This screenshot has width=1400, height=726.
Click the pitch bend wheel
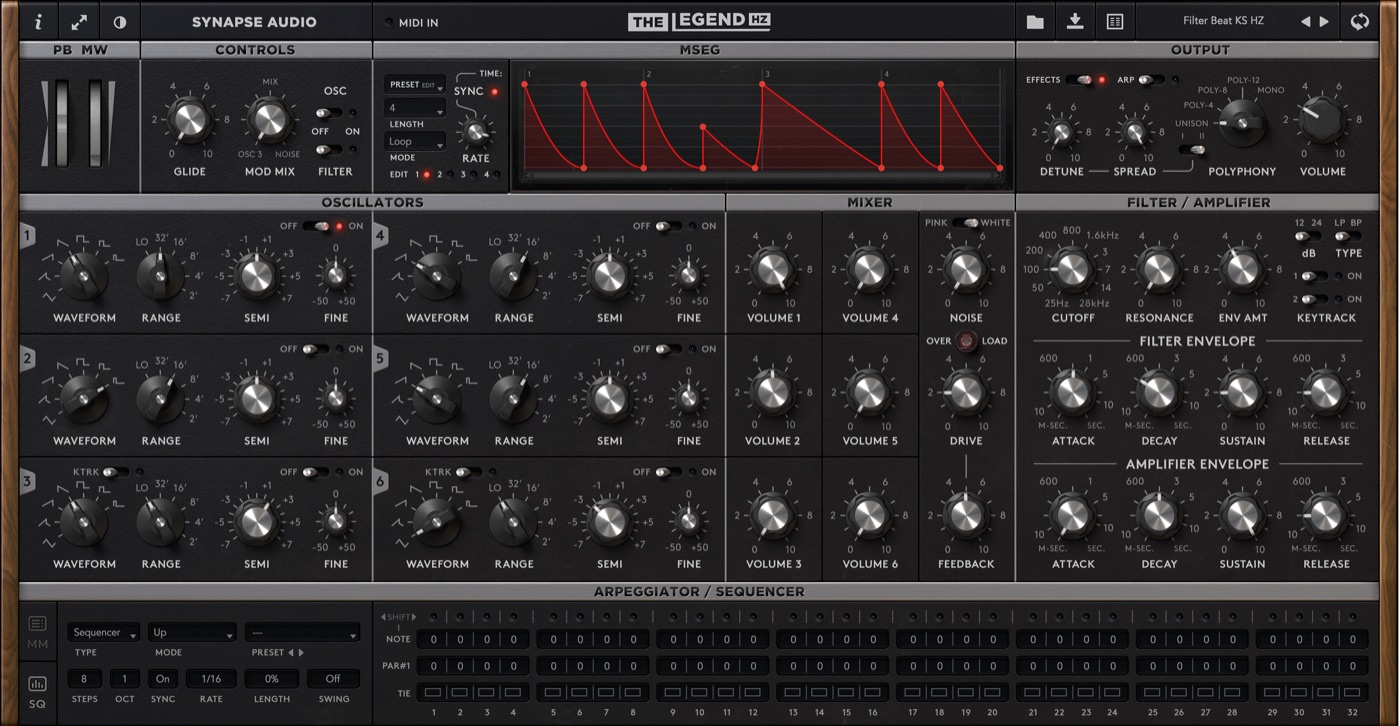(x=60, y=124)
